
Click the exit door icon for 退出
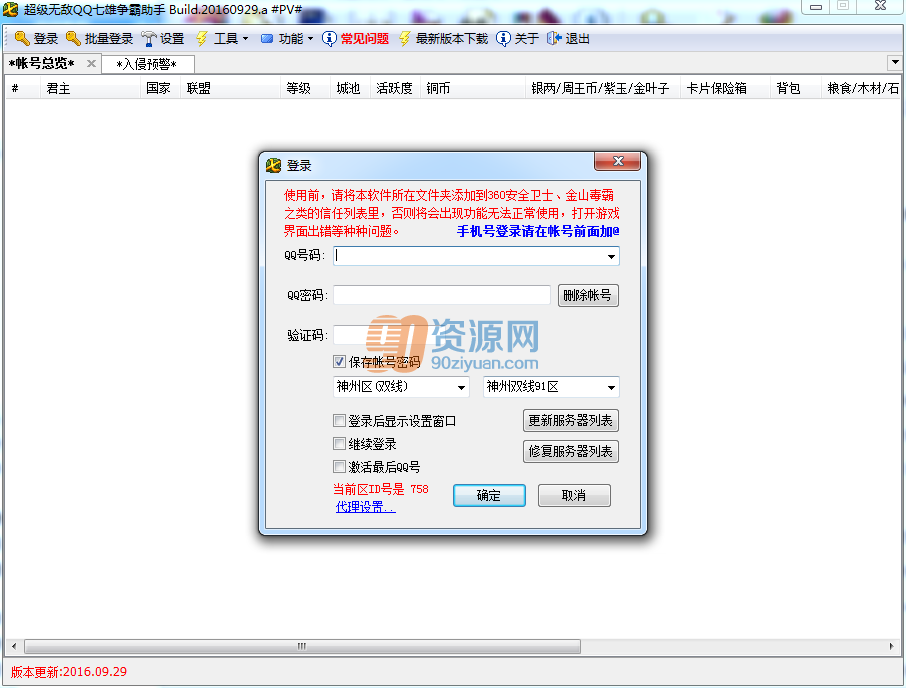tap(554, 39)
